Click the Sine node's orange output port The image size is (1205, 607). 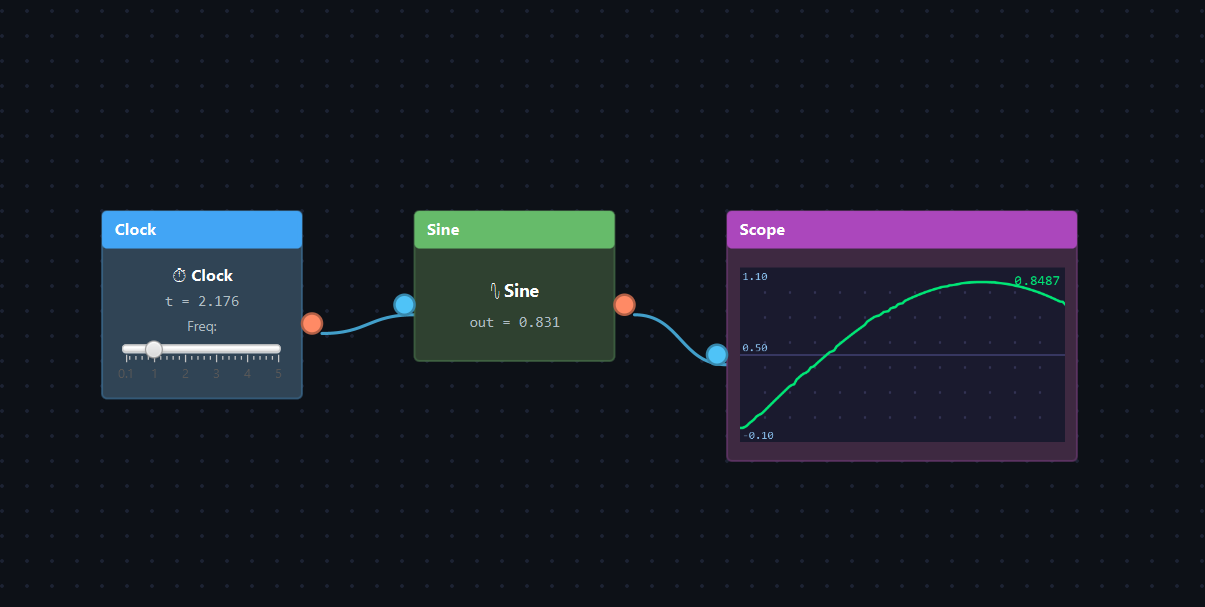point(625,304)
